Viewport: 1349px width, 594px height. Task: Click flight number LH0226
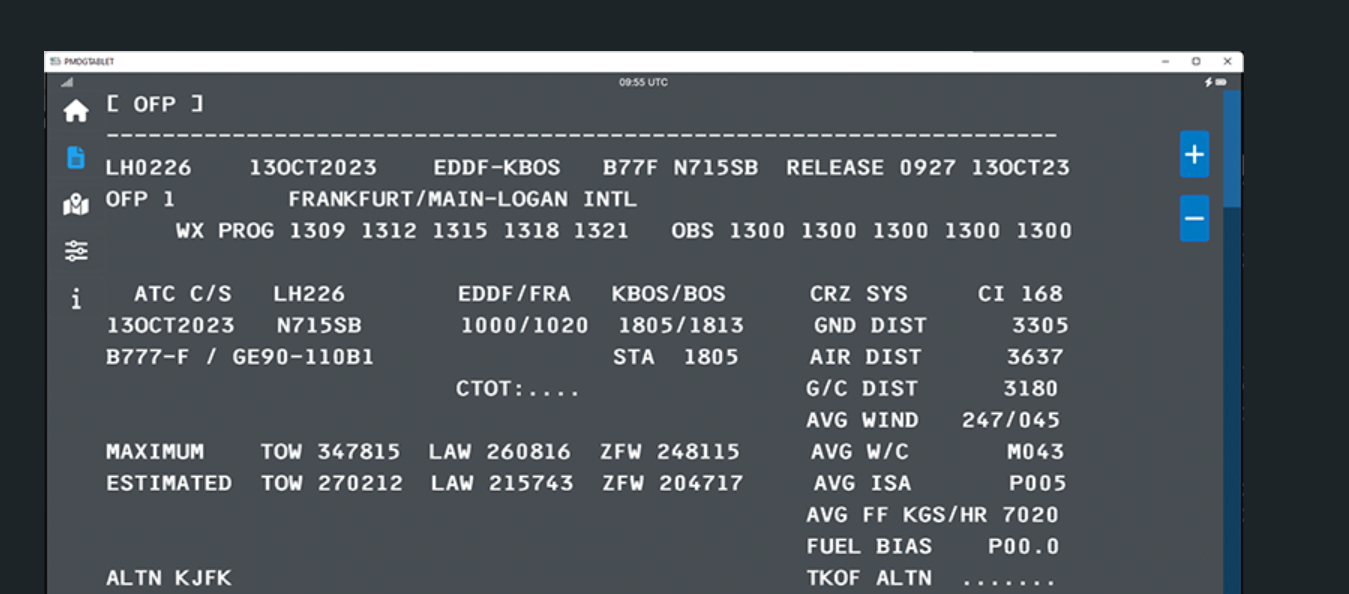coord(148,168)
